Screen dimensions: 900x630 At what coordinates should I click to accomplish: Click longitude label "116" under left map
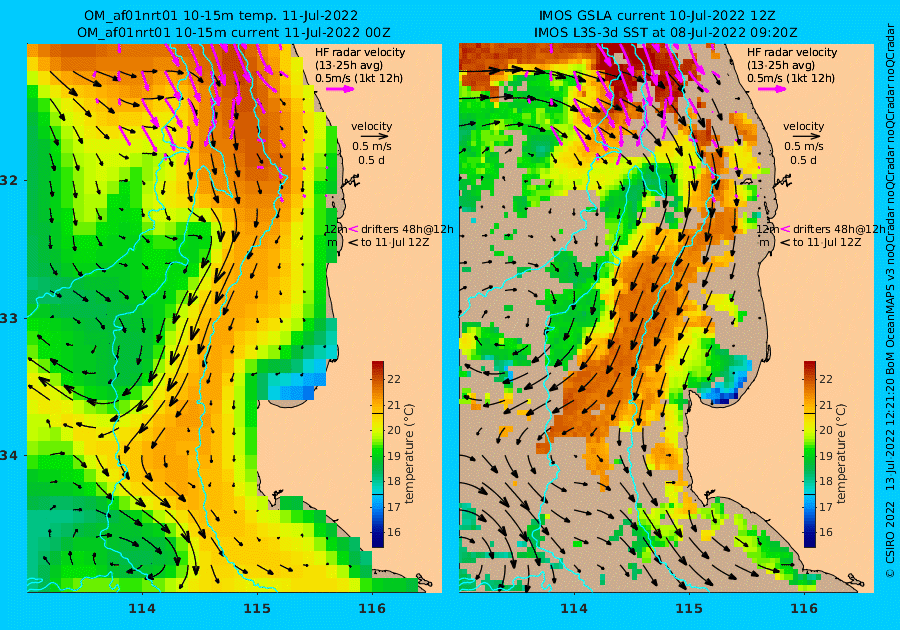[372, 609]
